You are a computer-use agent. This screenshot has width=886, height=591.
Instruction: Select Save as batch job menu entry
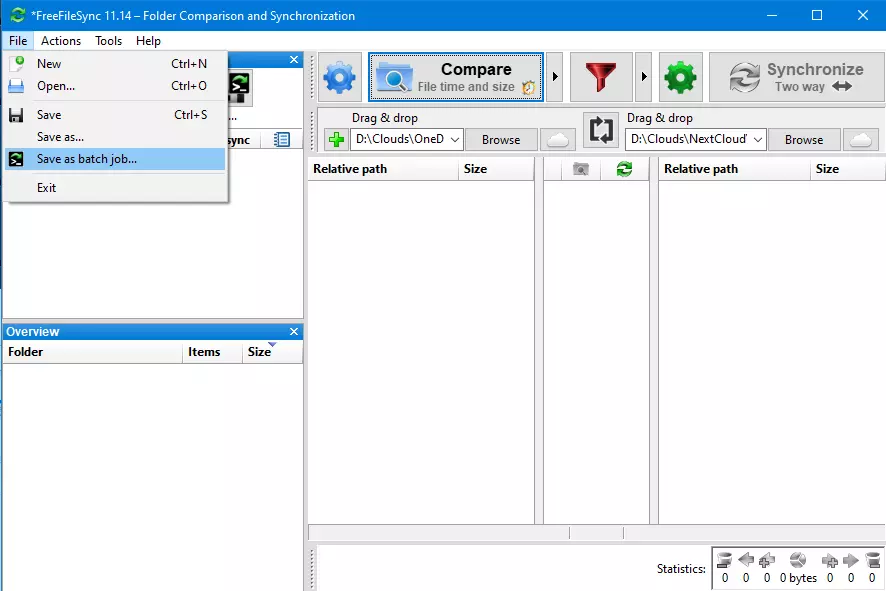point(87,159)
